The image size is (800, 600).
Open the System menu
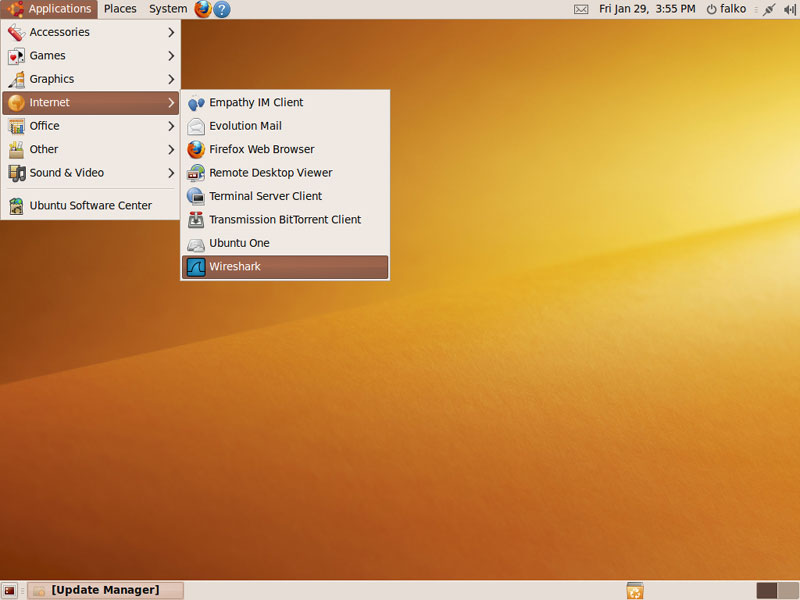pos(167,9)
